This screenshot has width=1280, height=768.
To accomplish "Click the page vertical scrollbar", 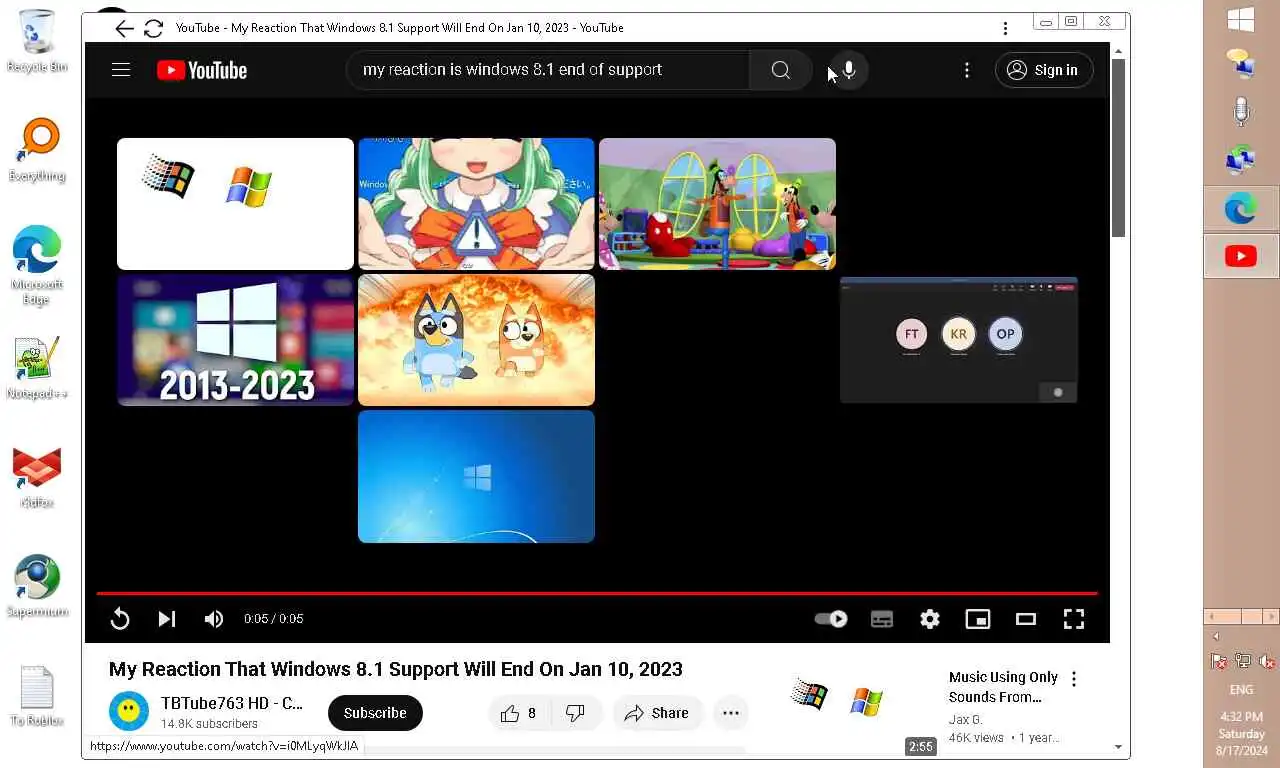I will click(x=1118, y=147).
